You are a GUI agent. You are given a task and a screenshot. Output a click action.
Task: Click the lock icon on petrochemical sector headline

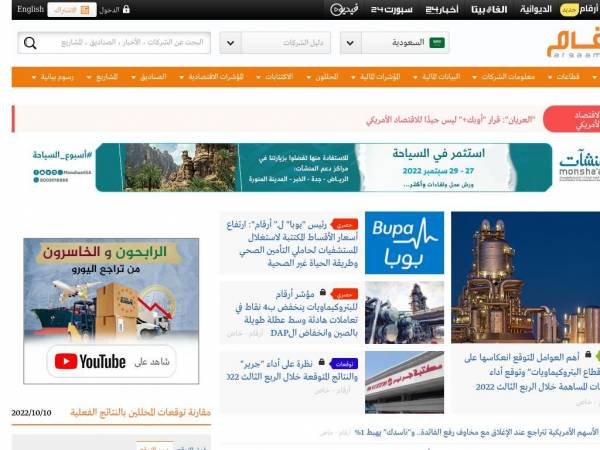(588, 355)
